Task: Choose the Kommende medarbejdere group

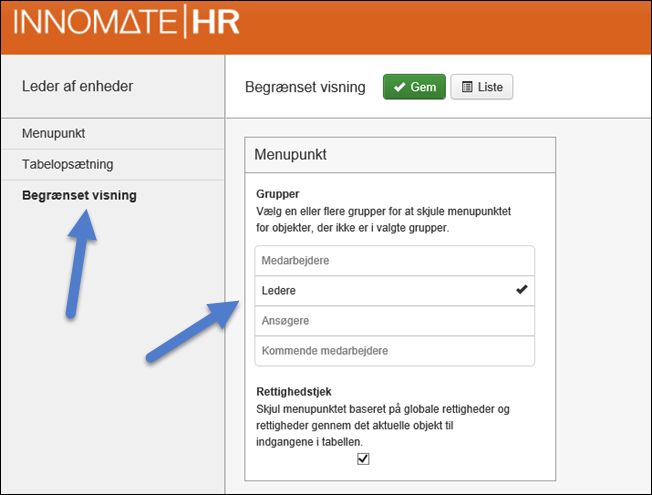Action: pyautogui.click(x=394, y=351)
